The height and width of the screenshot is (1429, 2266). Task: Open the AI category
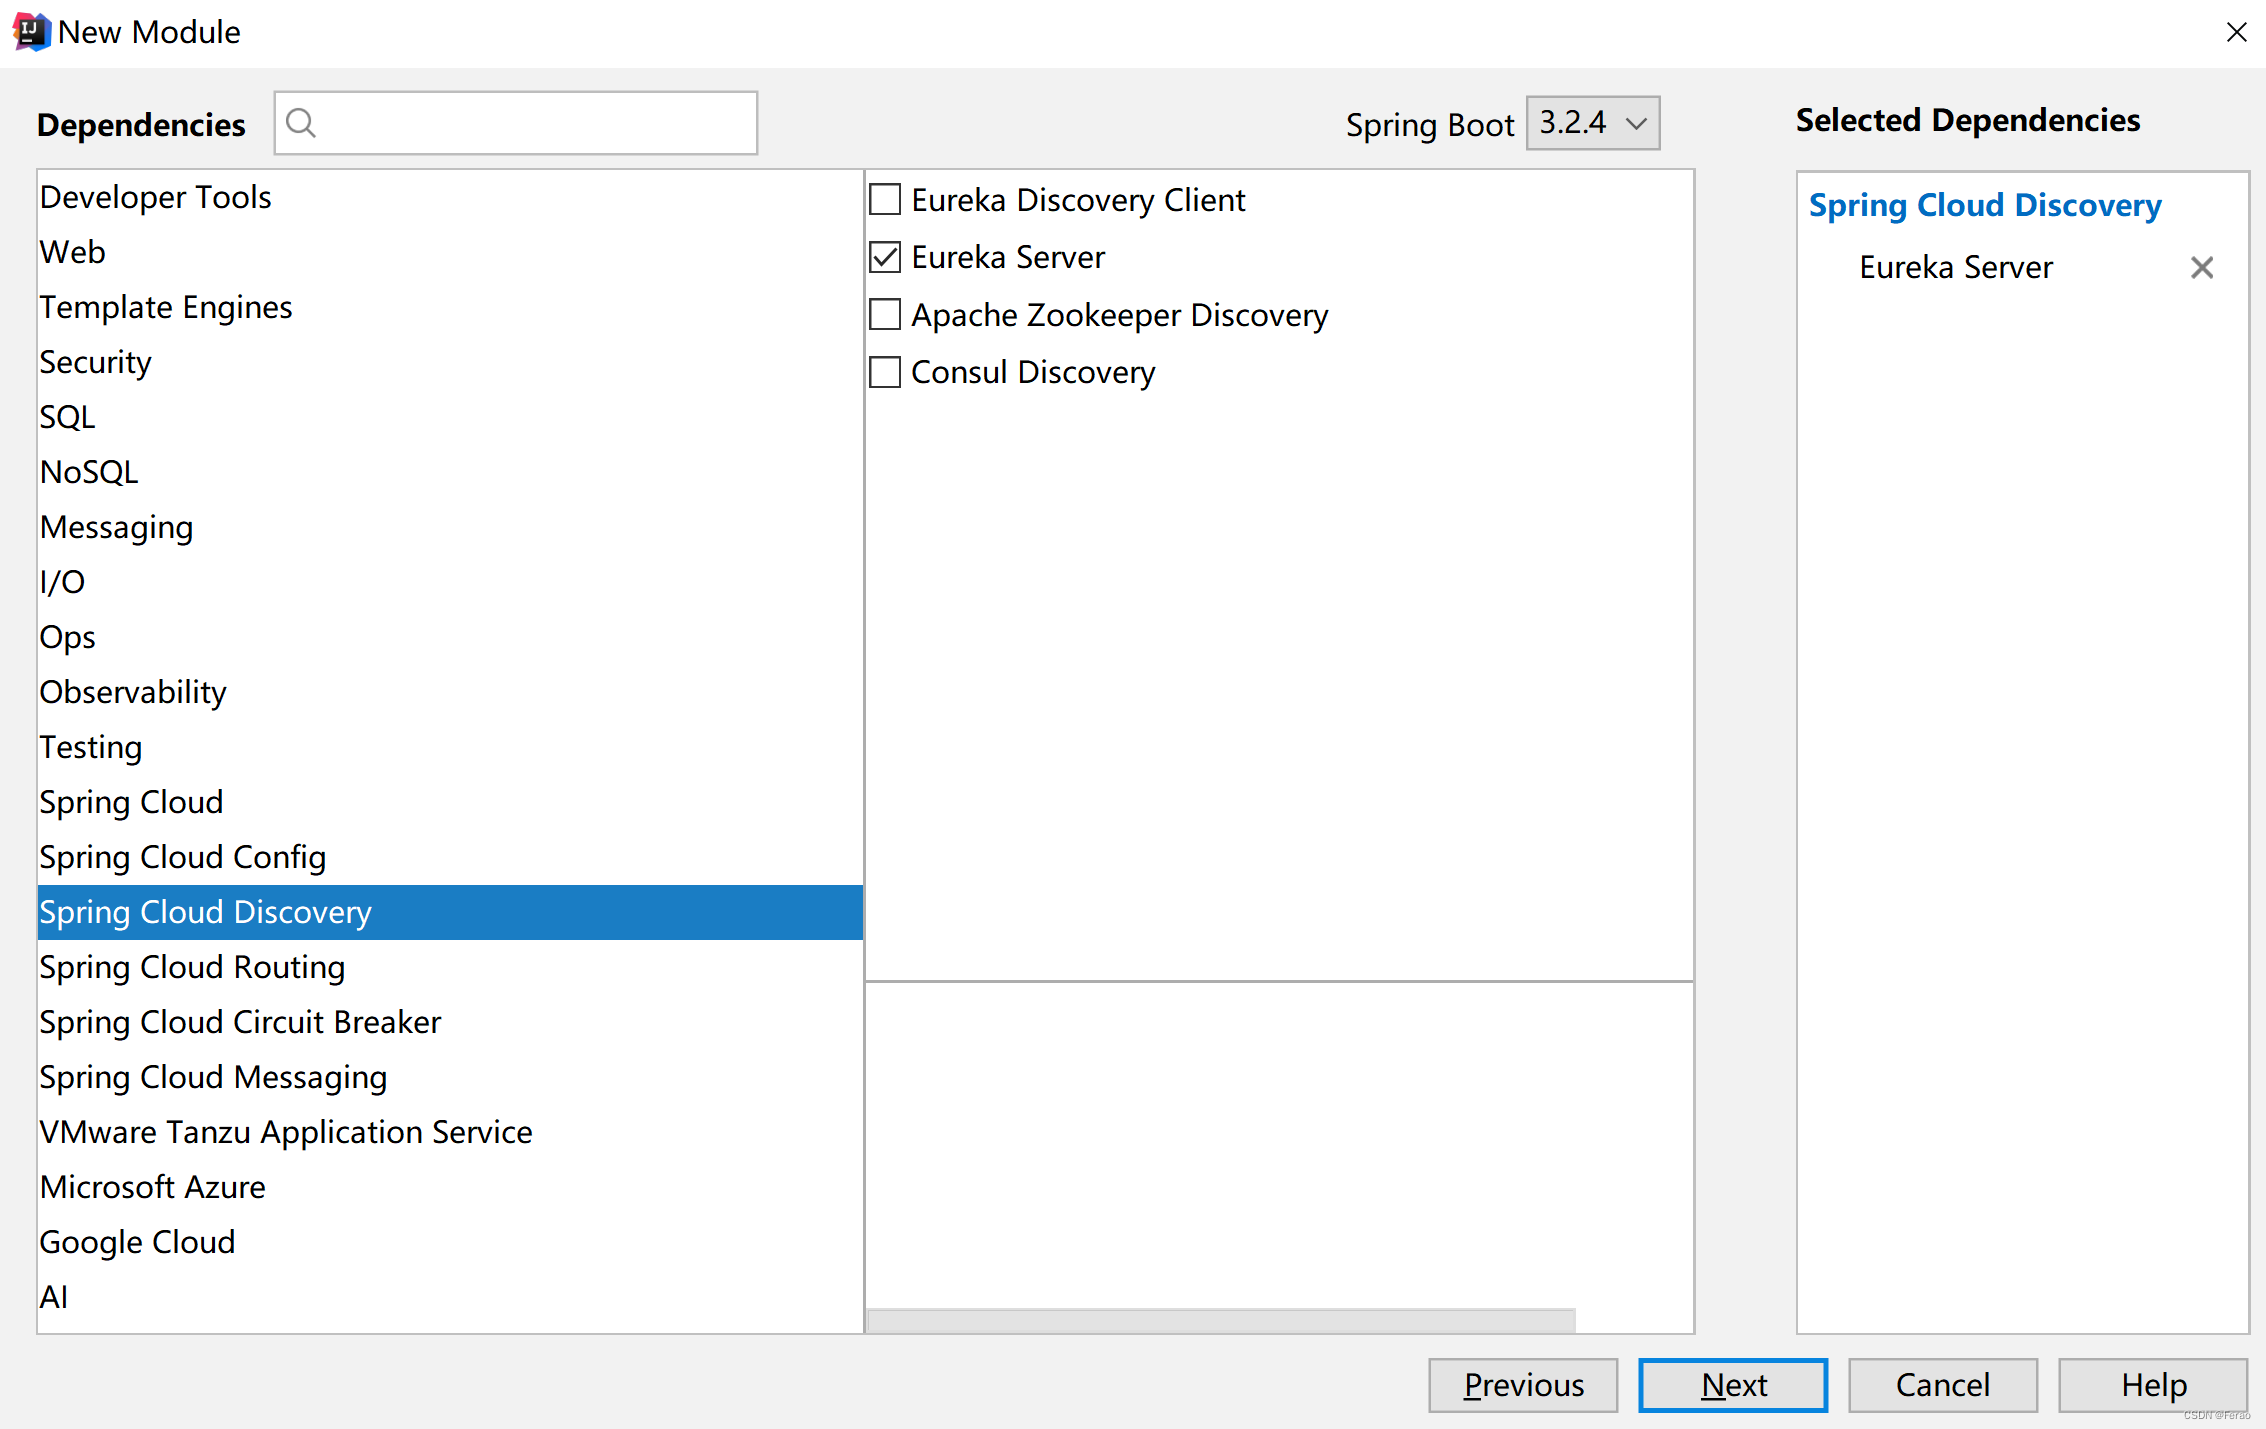coord(450,1297)
